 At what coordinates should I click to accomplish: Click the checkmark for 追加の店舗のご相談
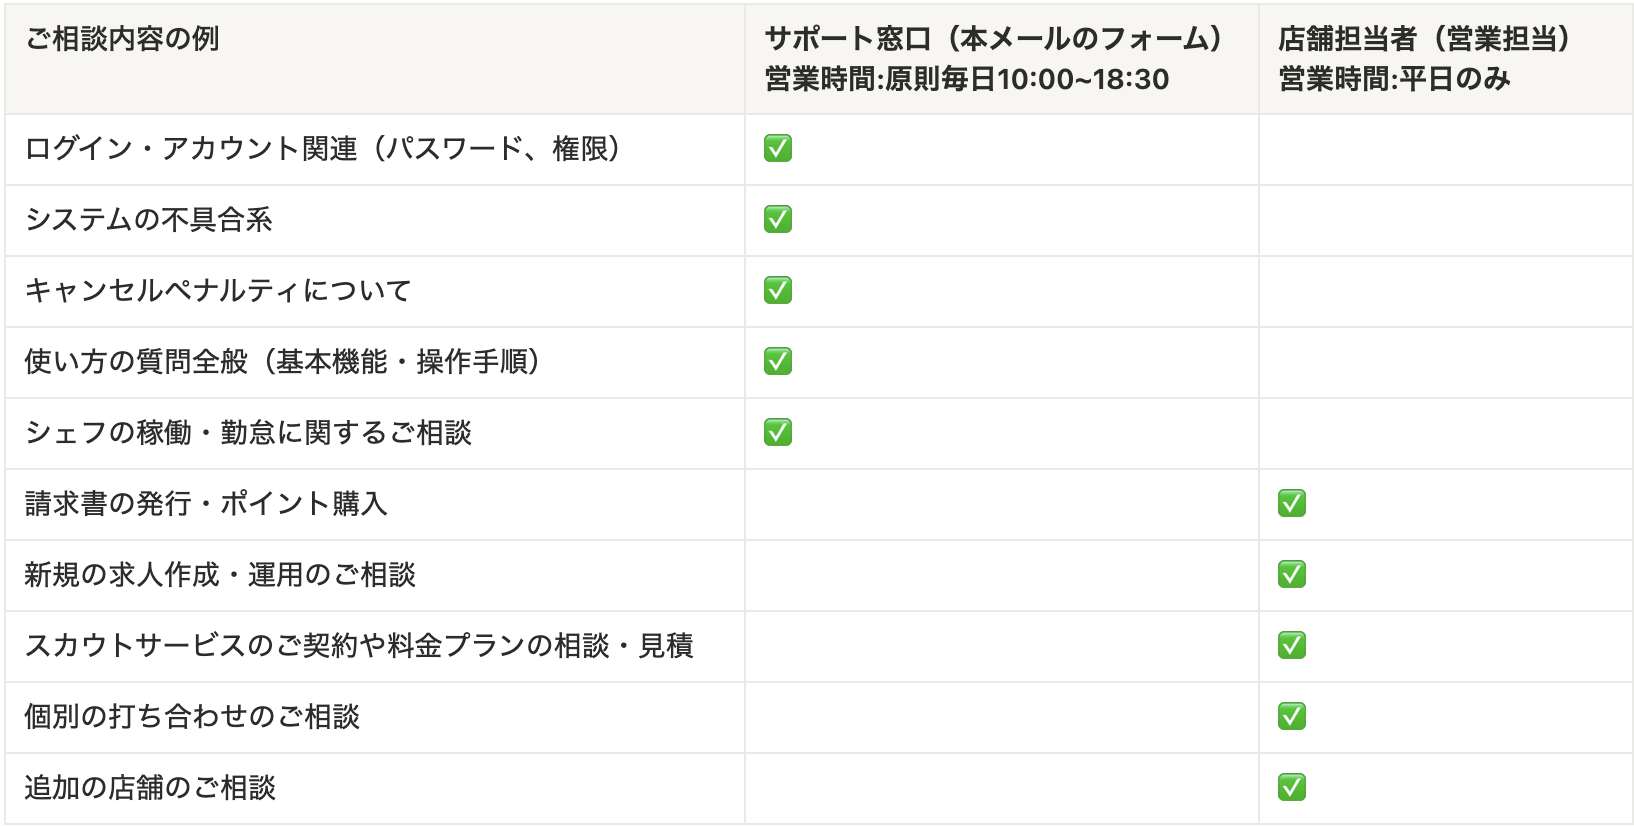click(1292, 788)
